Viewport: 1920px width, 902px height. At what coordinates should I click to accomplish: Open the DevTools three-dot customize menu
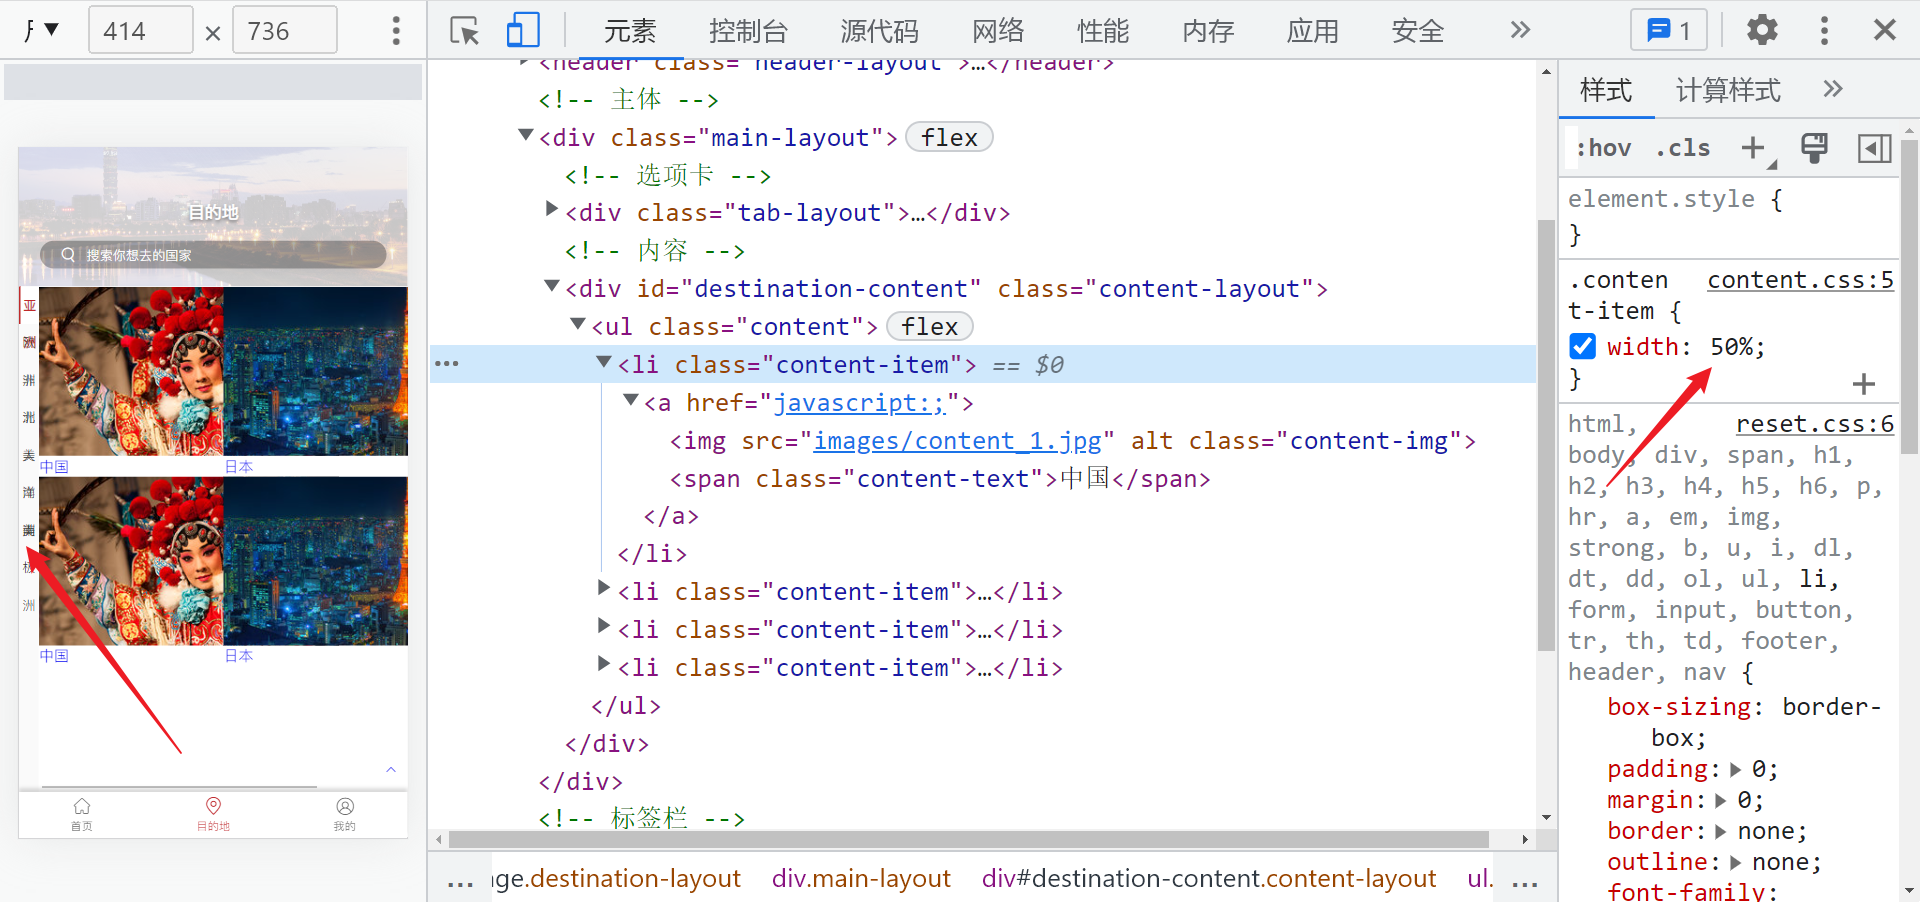click(x=1824, y=30)
